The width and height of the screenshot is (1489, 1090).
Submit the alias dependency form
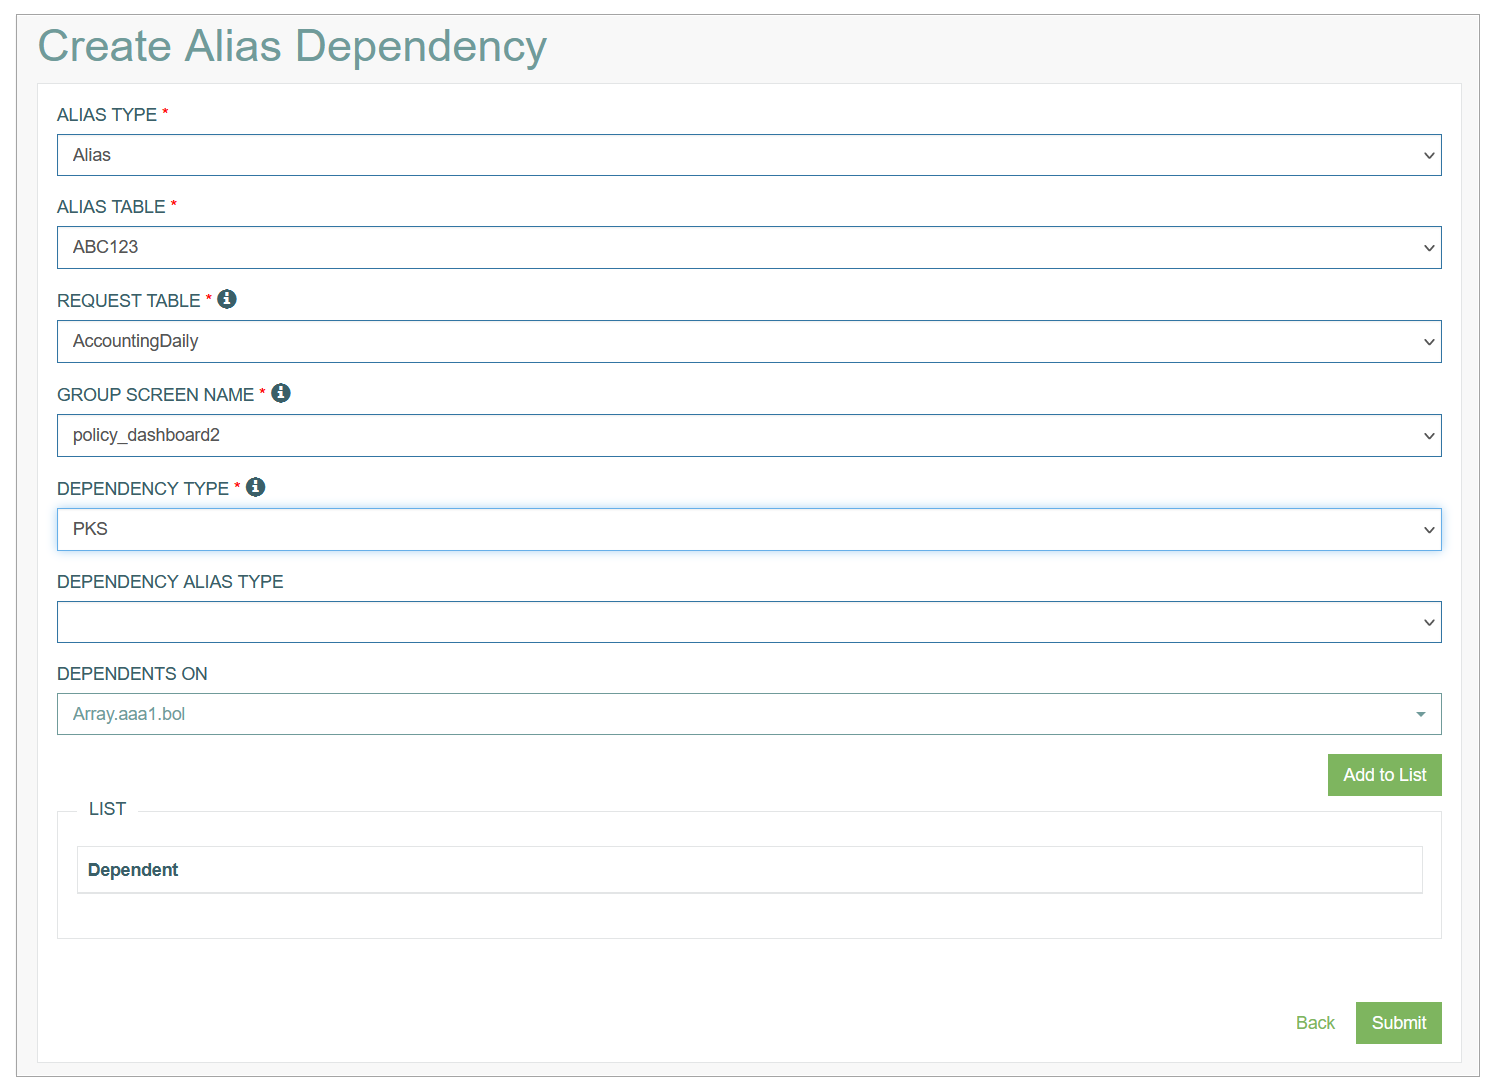(1398, 1023)
